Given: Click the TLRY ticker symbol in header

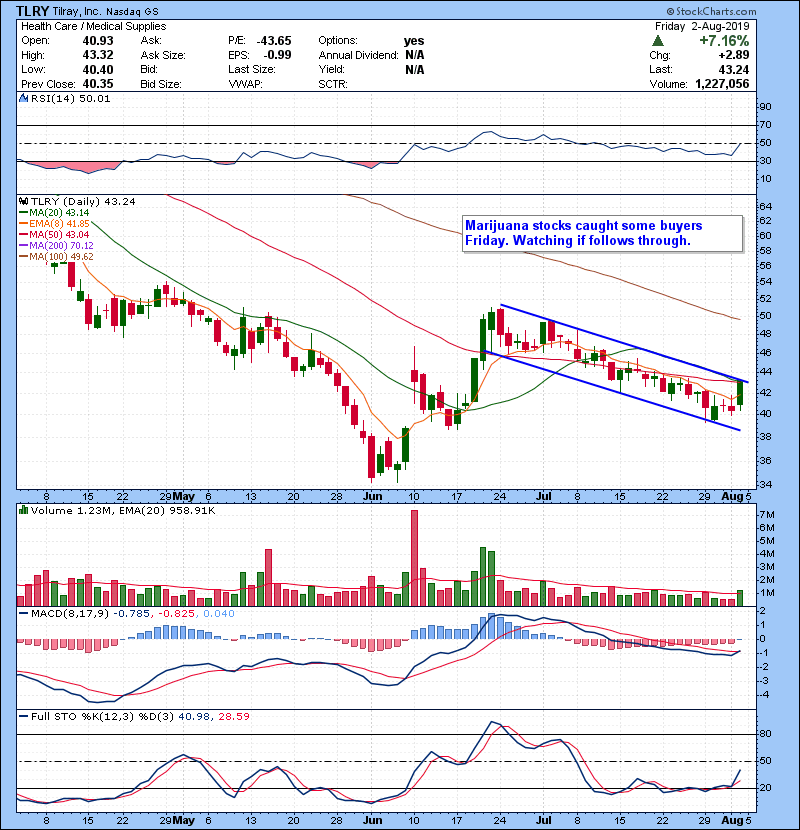Looking at the screenshot, I should pyautogui.click(x=32, y=11).
